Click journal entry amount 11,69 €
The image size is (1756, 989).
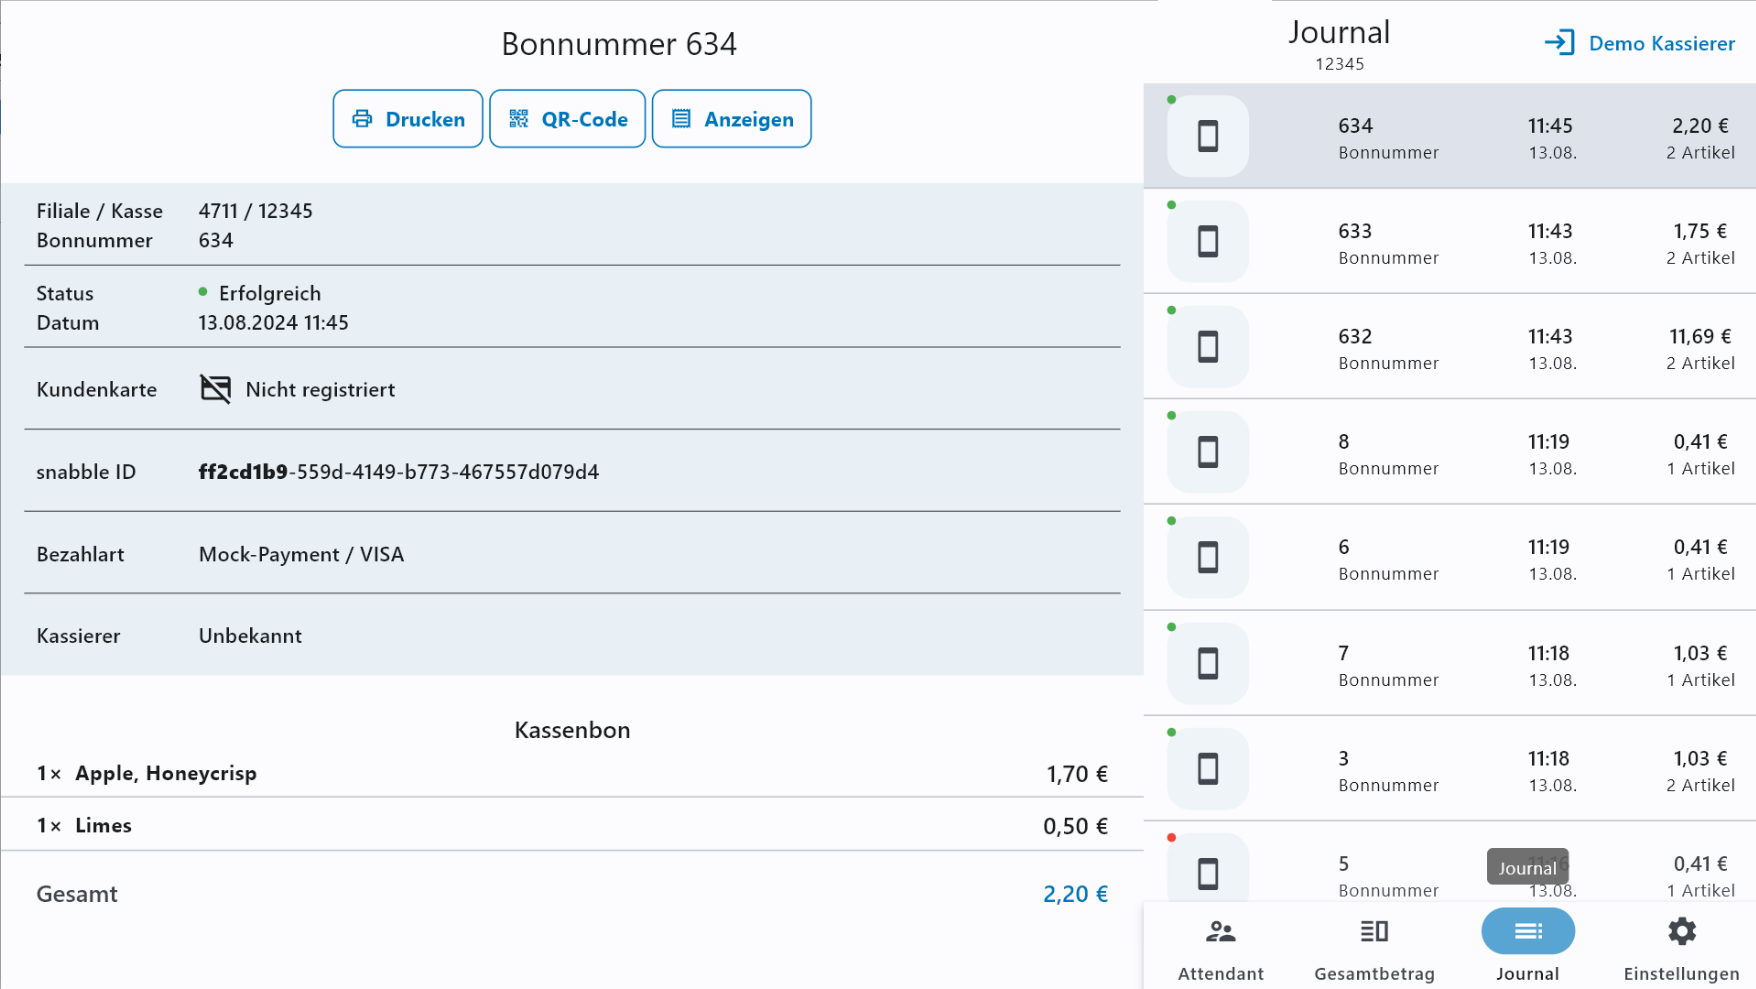point(1699,336)
